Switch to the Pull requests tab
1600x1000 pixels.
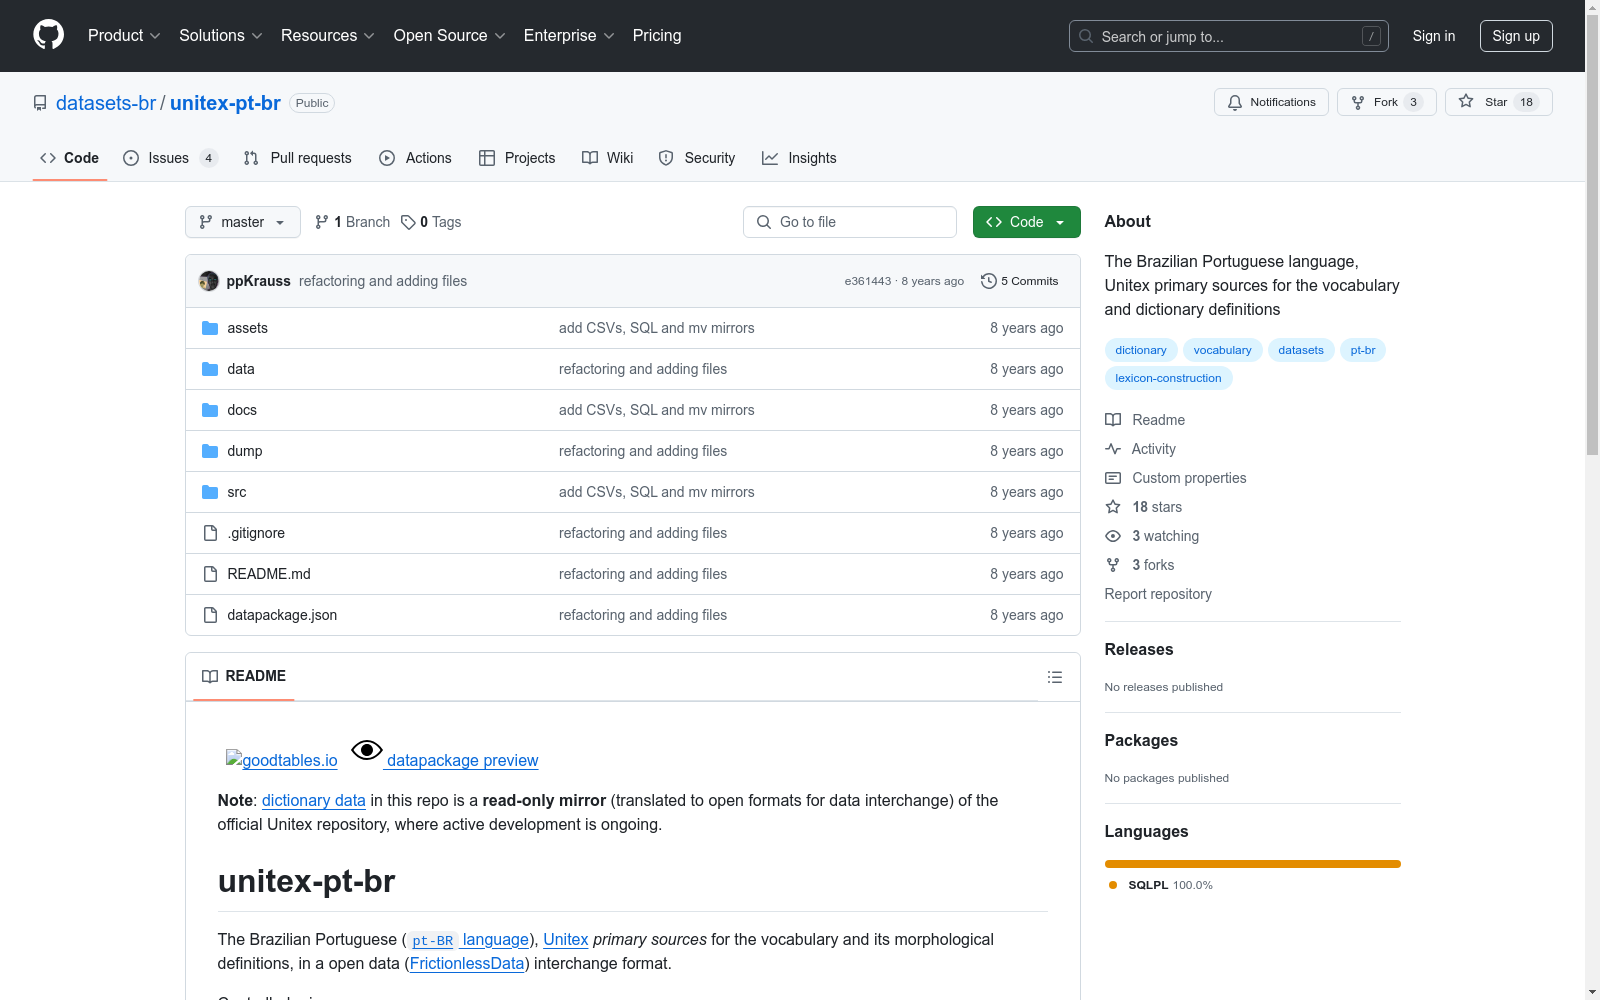click(298, 158)
